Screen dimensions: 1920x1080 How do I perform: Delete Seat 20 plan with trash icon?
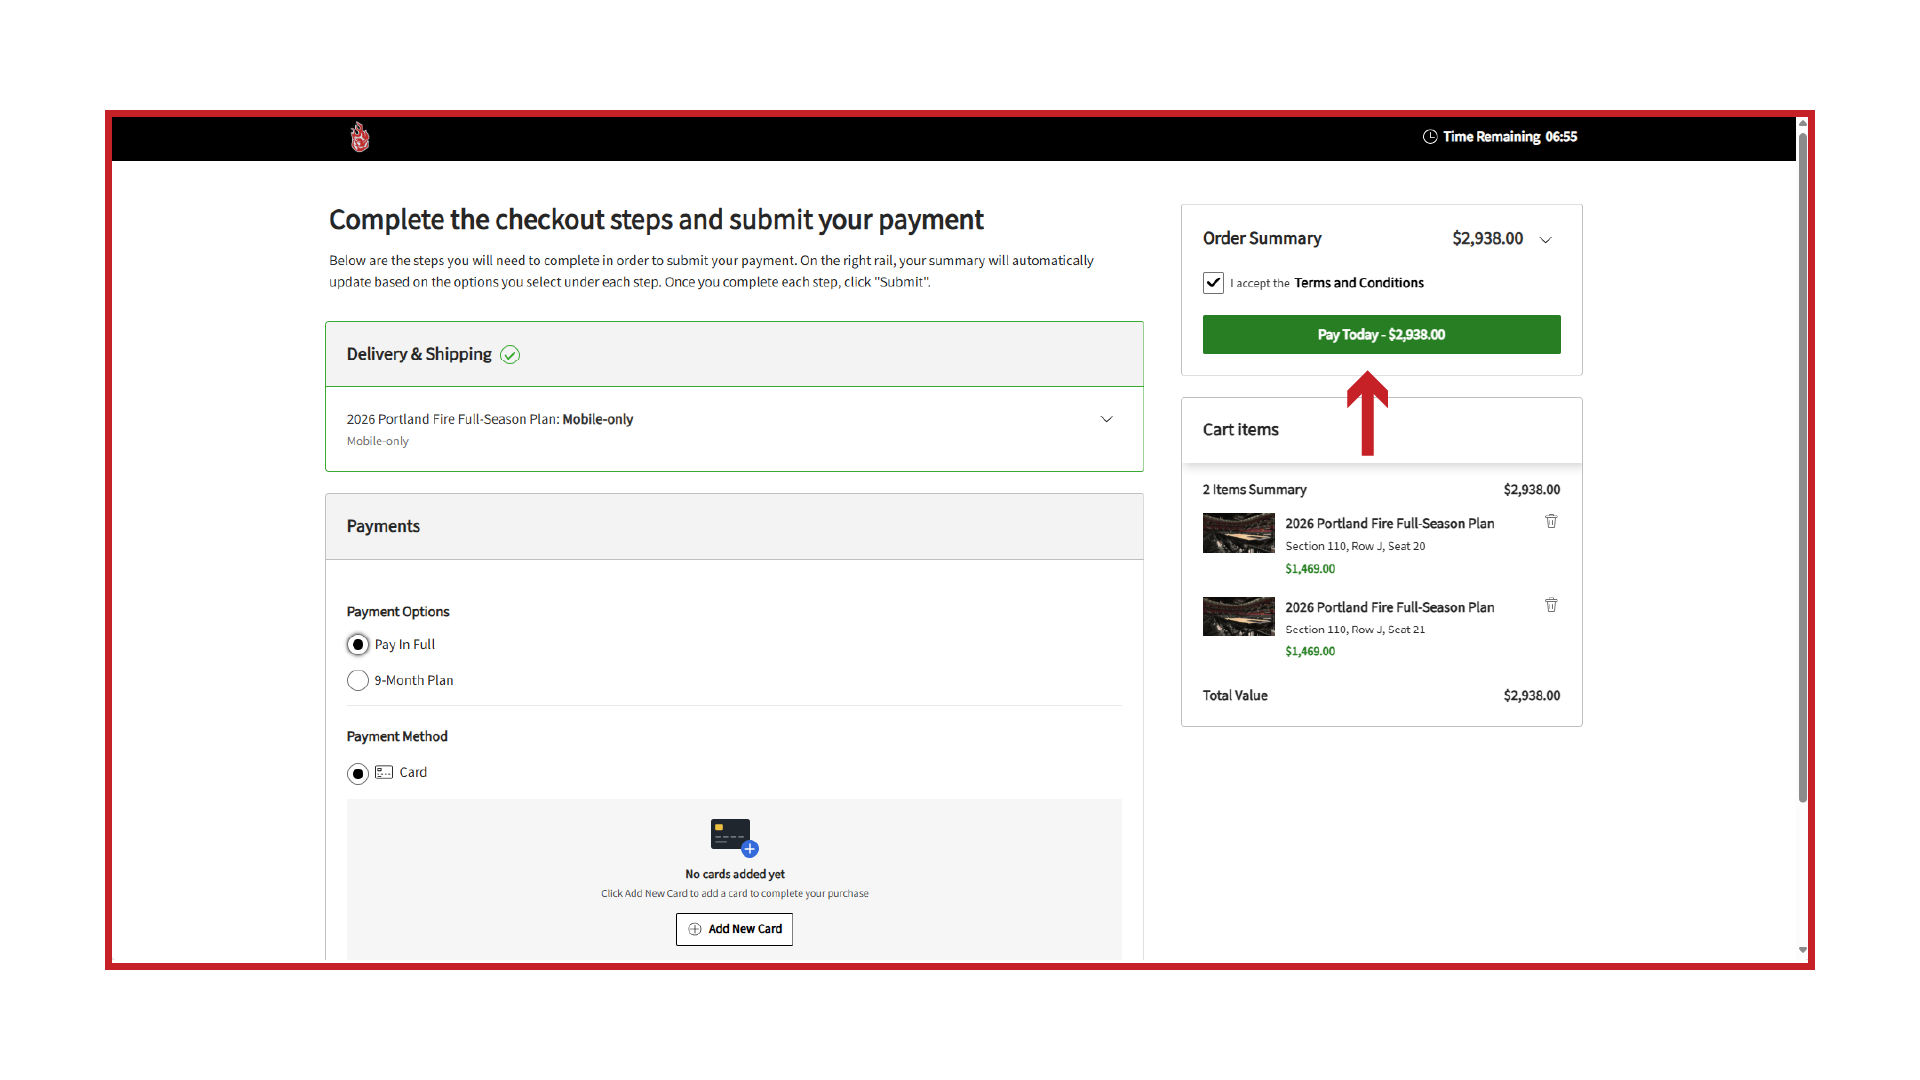click(1551, 521)
